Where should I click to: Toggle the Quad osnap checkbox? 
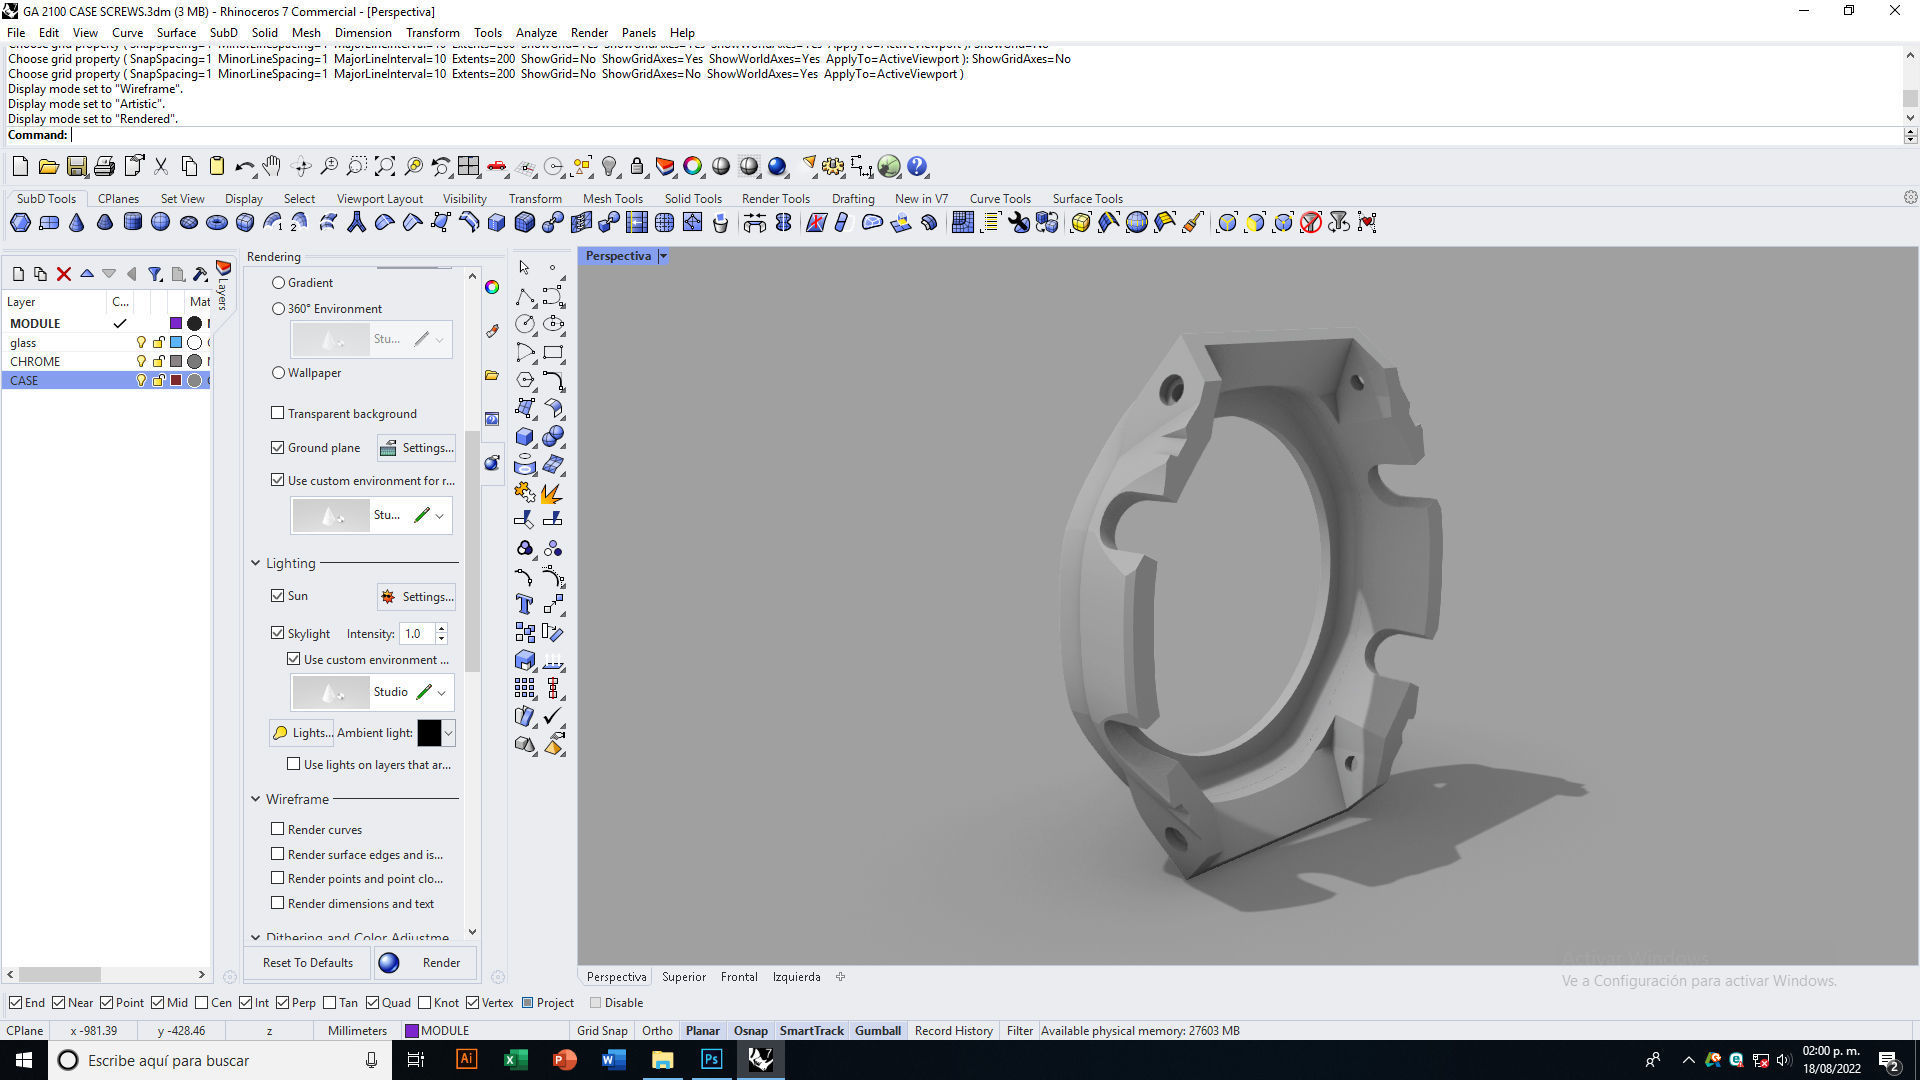[x=372, y=1003]
